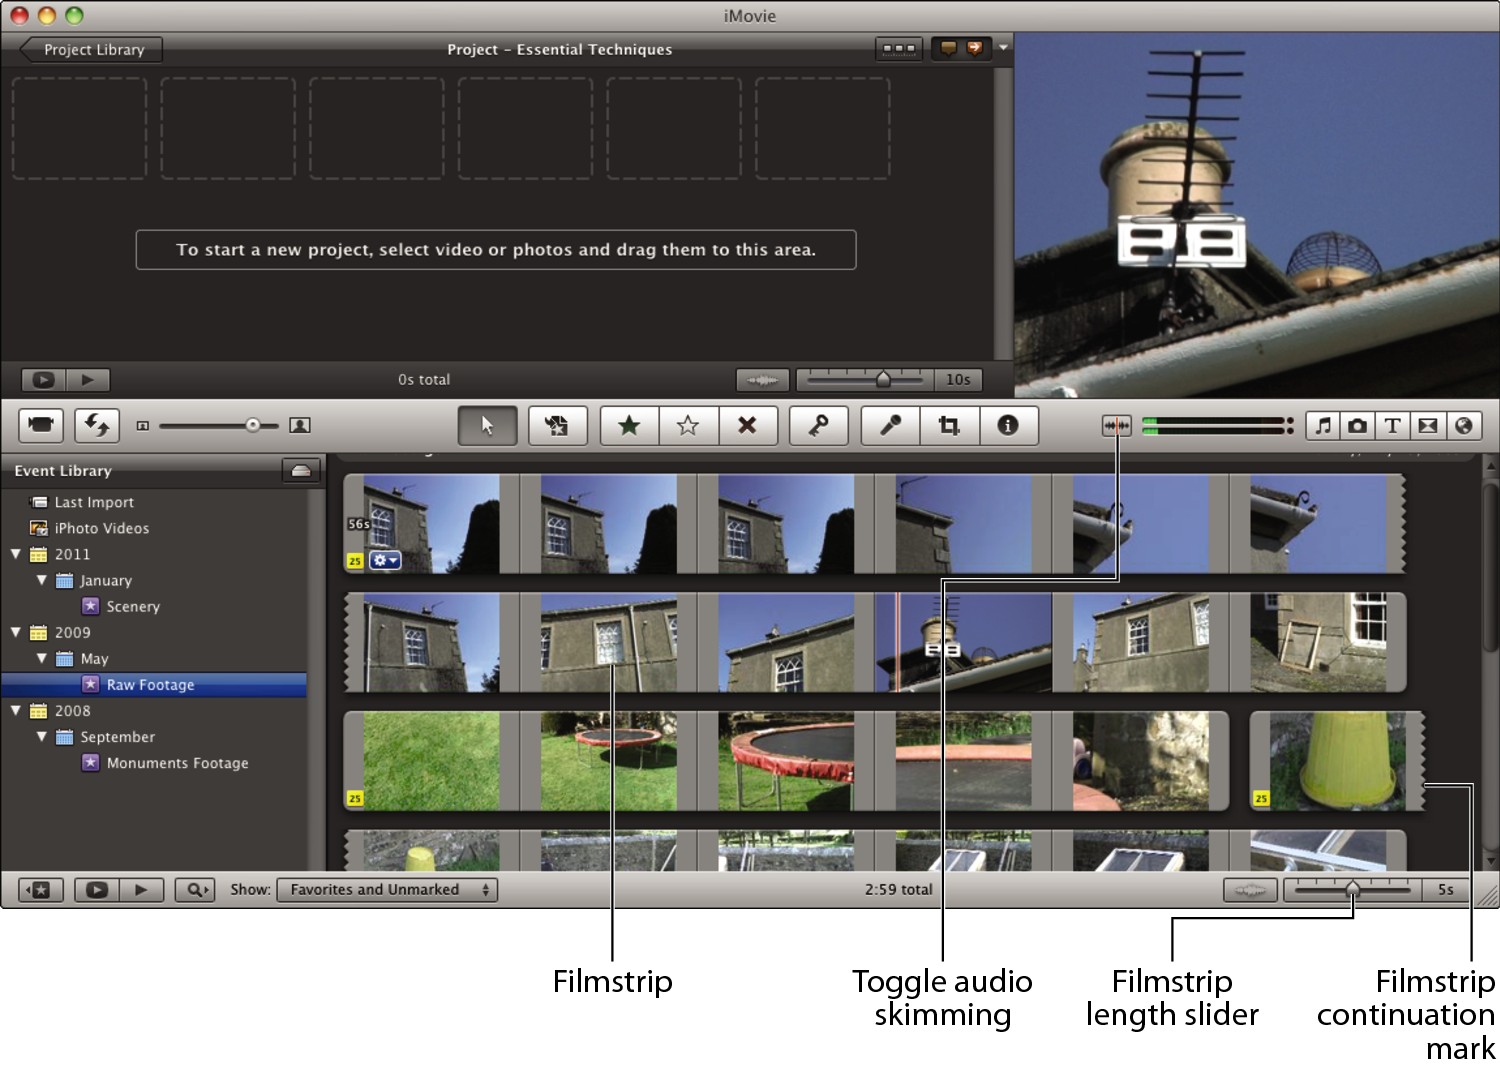
Task: Open the keyword filter search button
Action: pyautogui.click(x=195, y=890)
